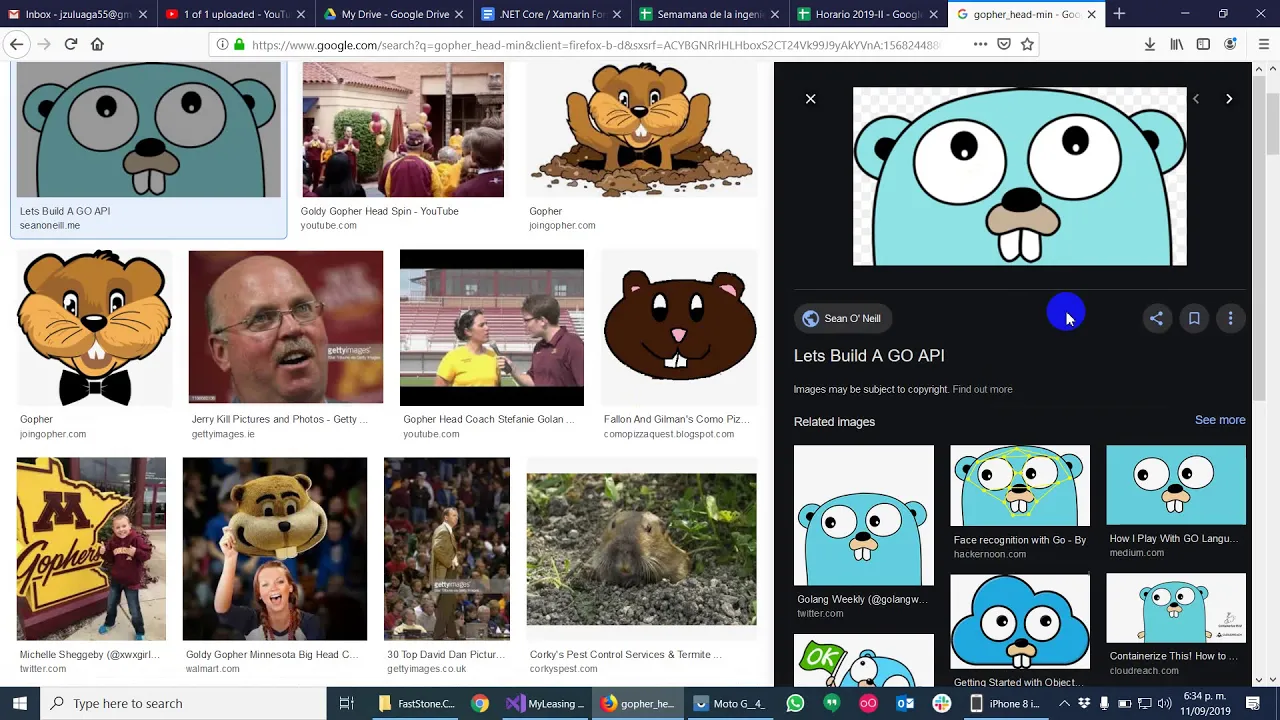Open the Lets Build A GO API title link
1280x720 pixels.
[869, 355]
